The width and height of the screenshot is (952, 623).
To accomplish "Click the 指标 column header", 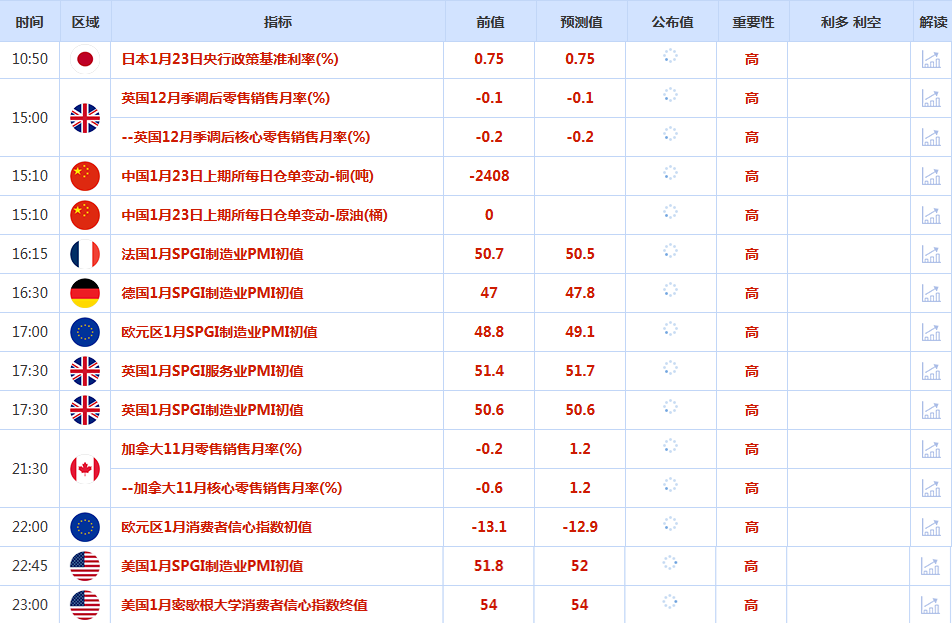I will 278,22.
